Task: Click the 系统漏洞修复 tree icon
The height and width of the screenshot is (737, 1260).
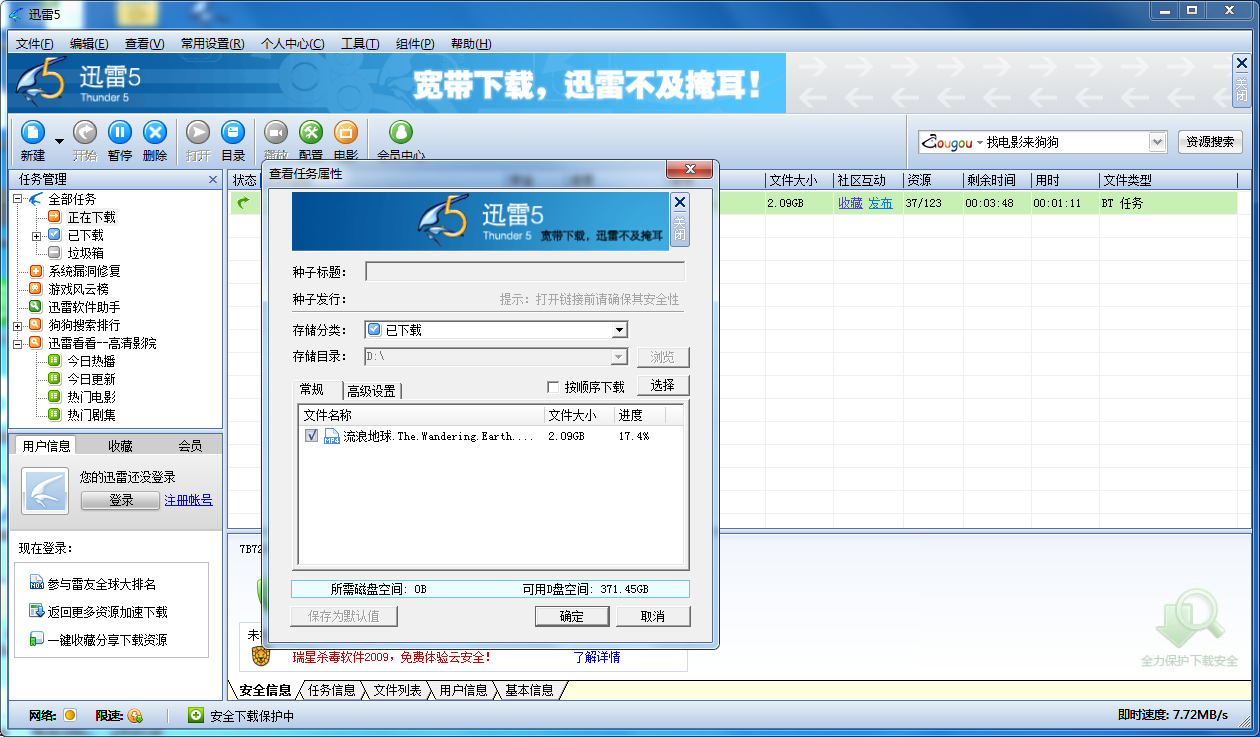Action: [x=36, y=271]
